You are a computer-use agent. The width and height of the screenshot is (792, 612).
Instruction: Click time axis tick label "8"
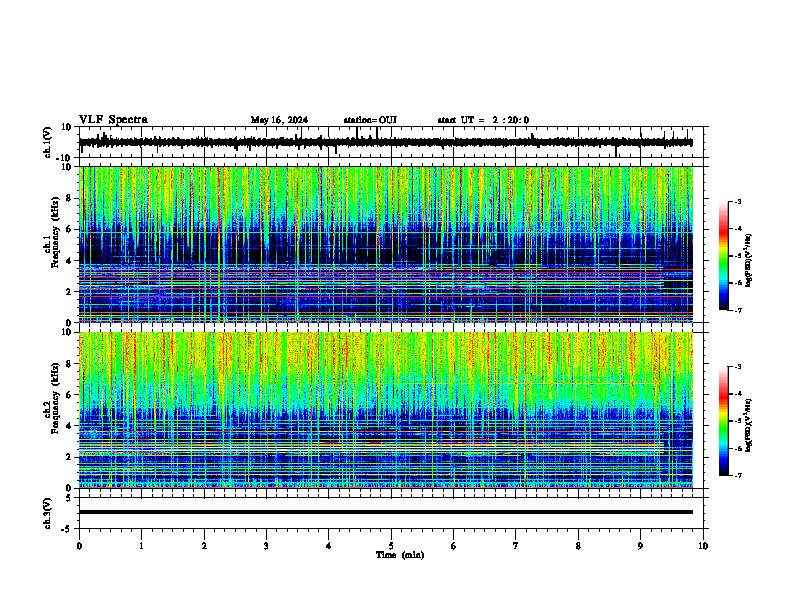click(578, 546)
